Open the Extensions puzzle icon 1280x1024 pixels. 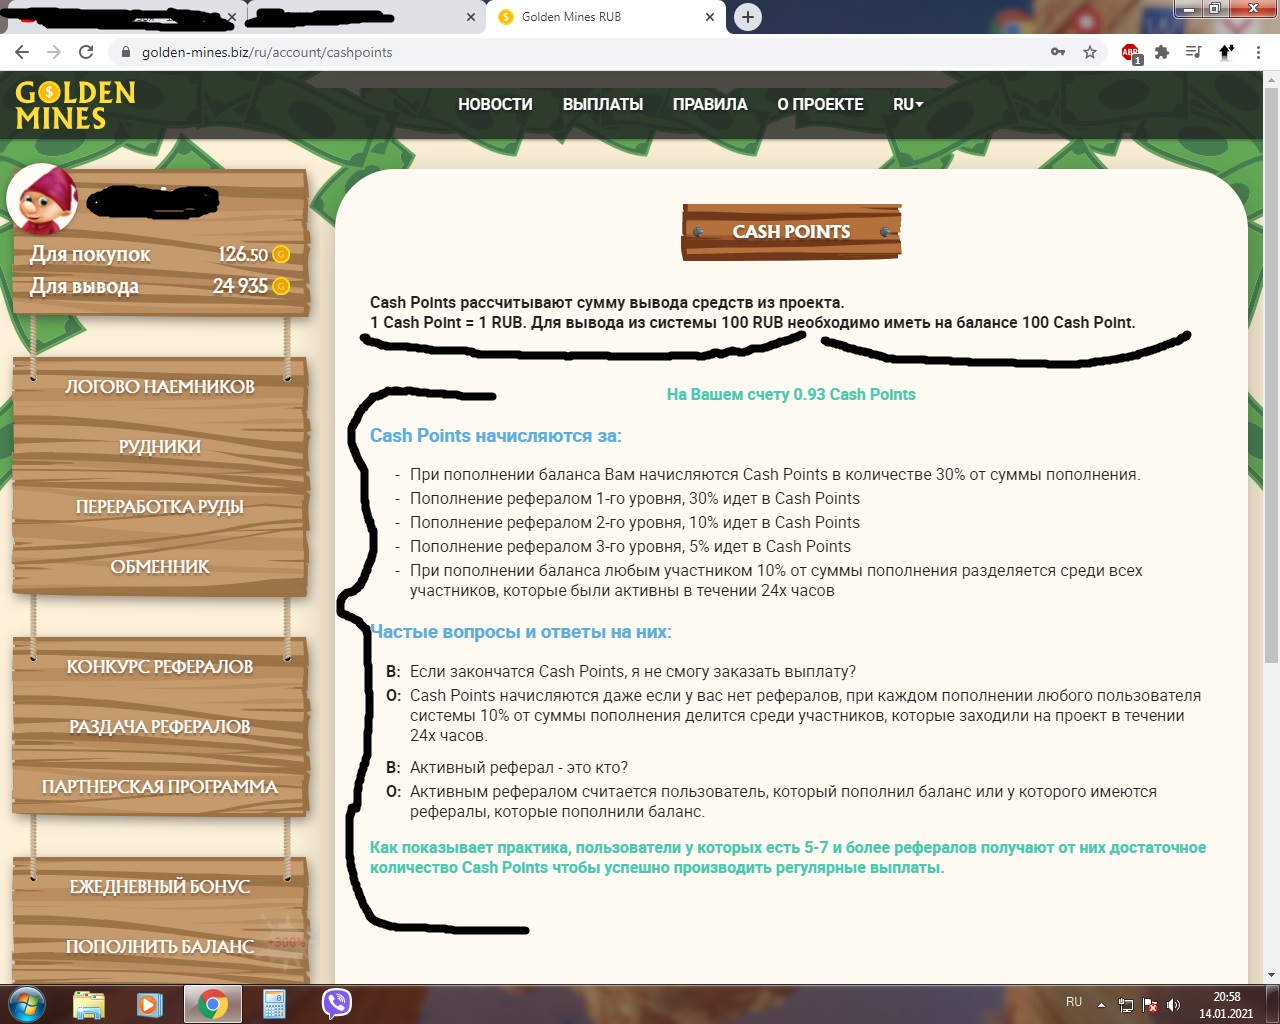1161,52
